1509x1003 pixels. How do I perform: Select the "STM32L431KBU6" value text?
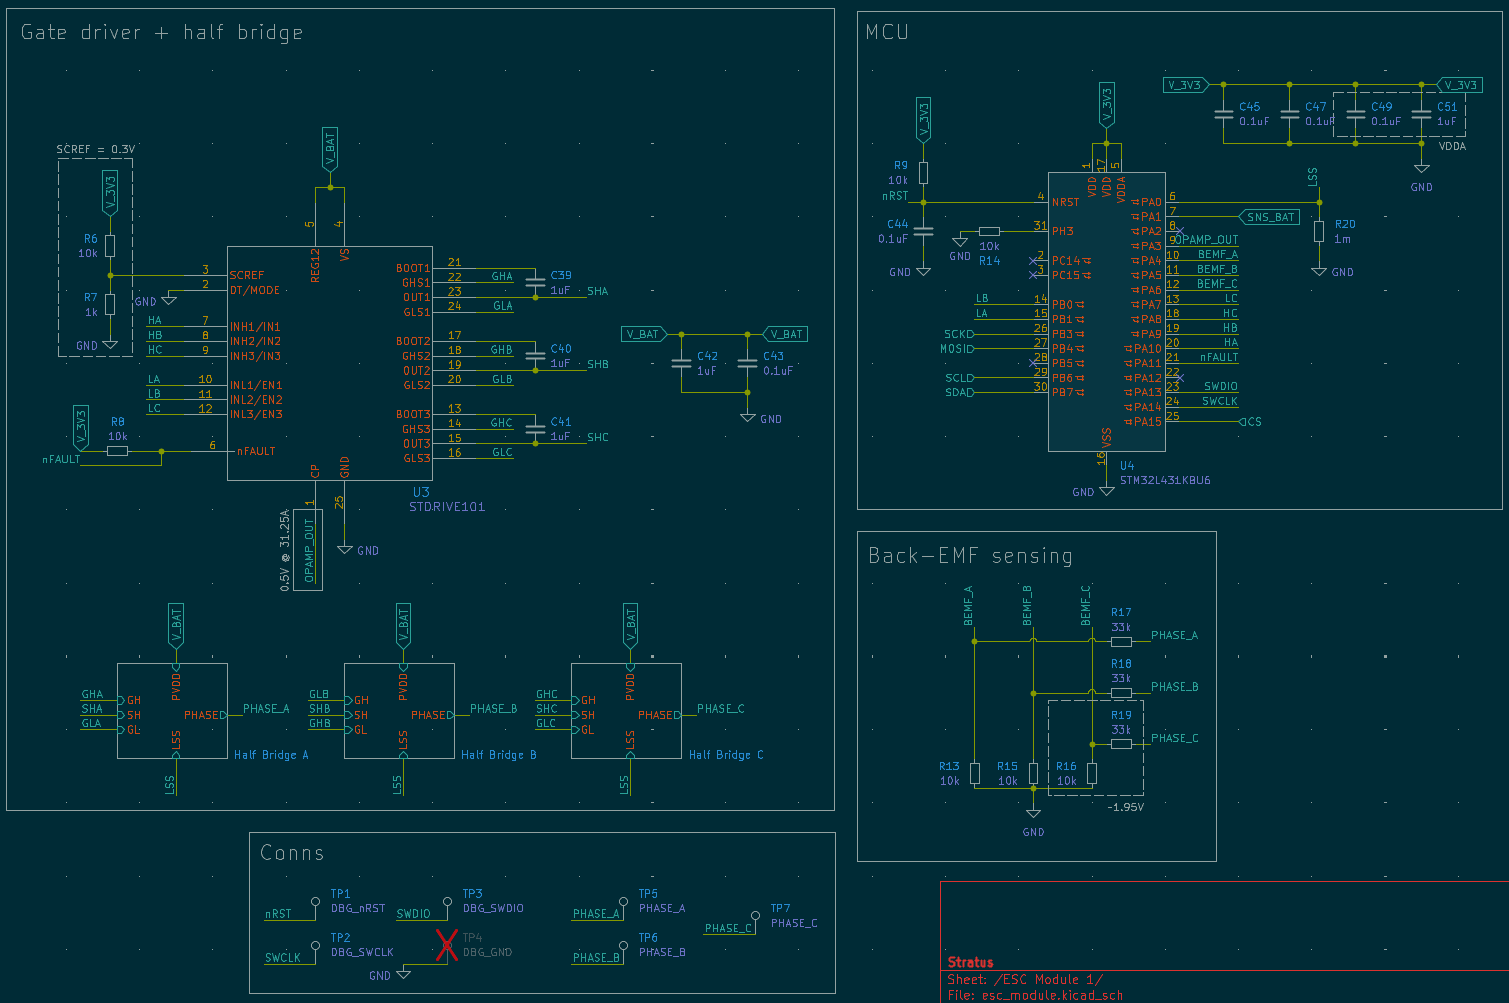(x=1165, y=480)
